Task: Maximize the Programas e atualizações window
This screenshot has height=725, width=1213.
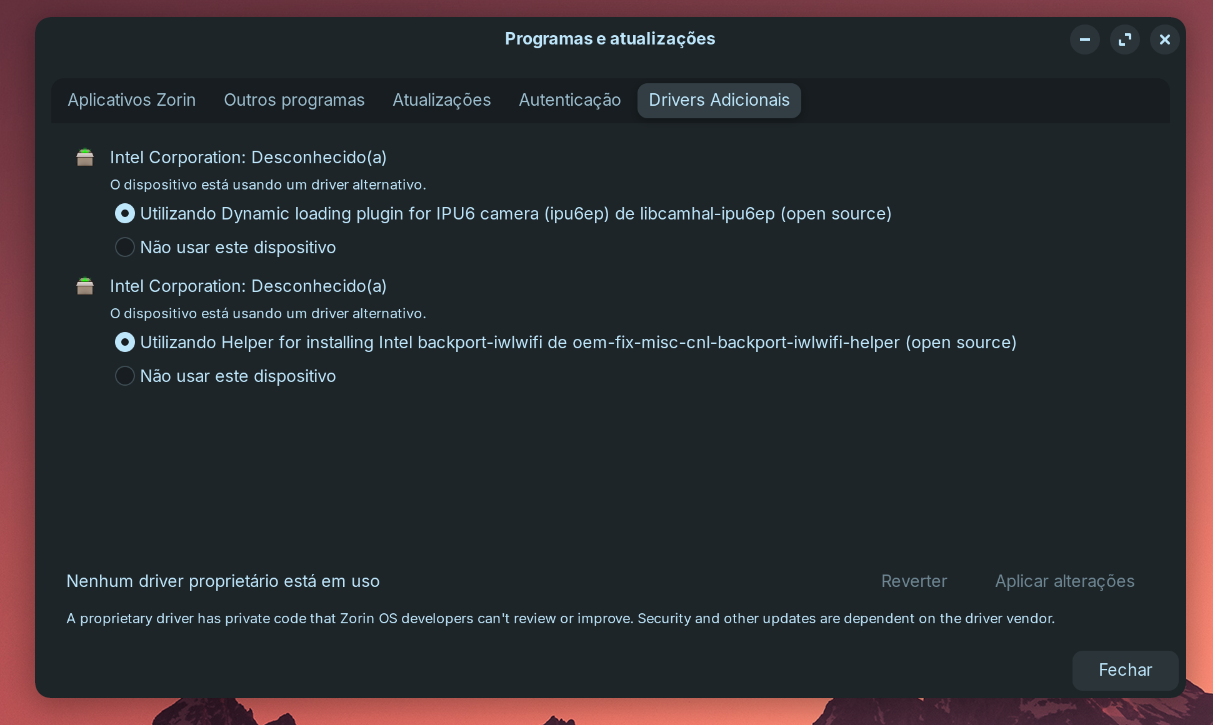Action: click(x=1125, y=39)
